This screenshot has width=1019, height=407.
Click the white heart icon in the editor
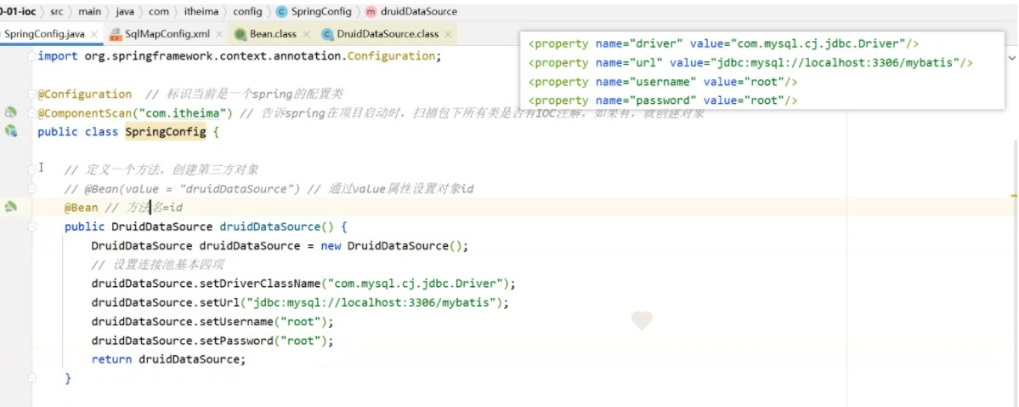(x=642, y=320)
